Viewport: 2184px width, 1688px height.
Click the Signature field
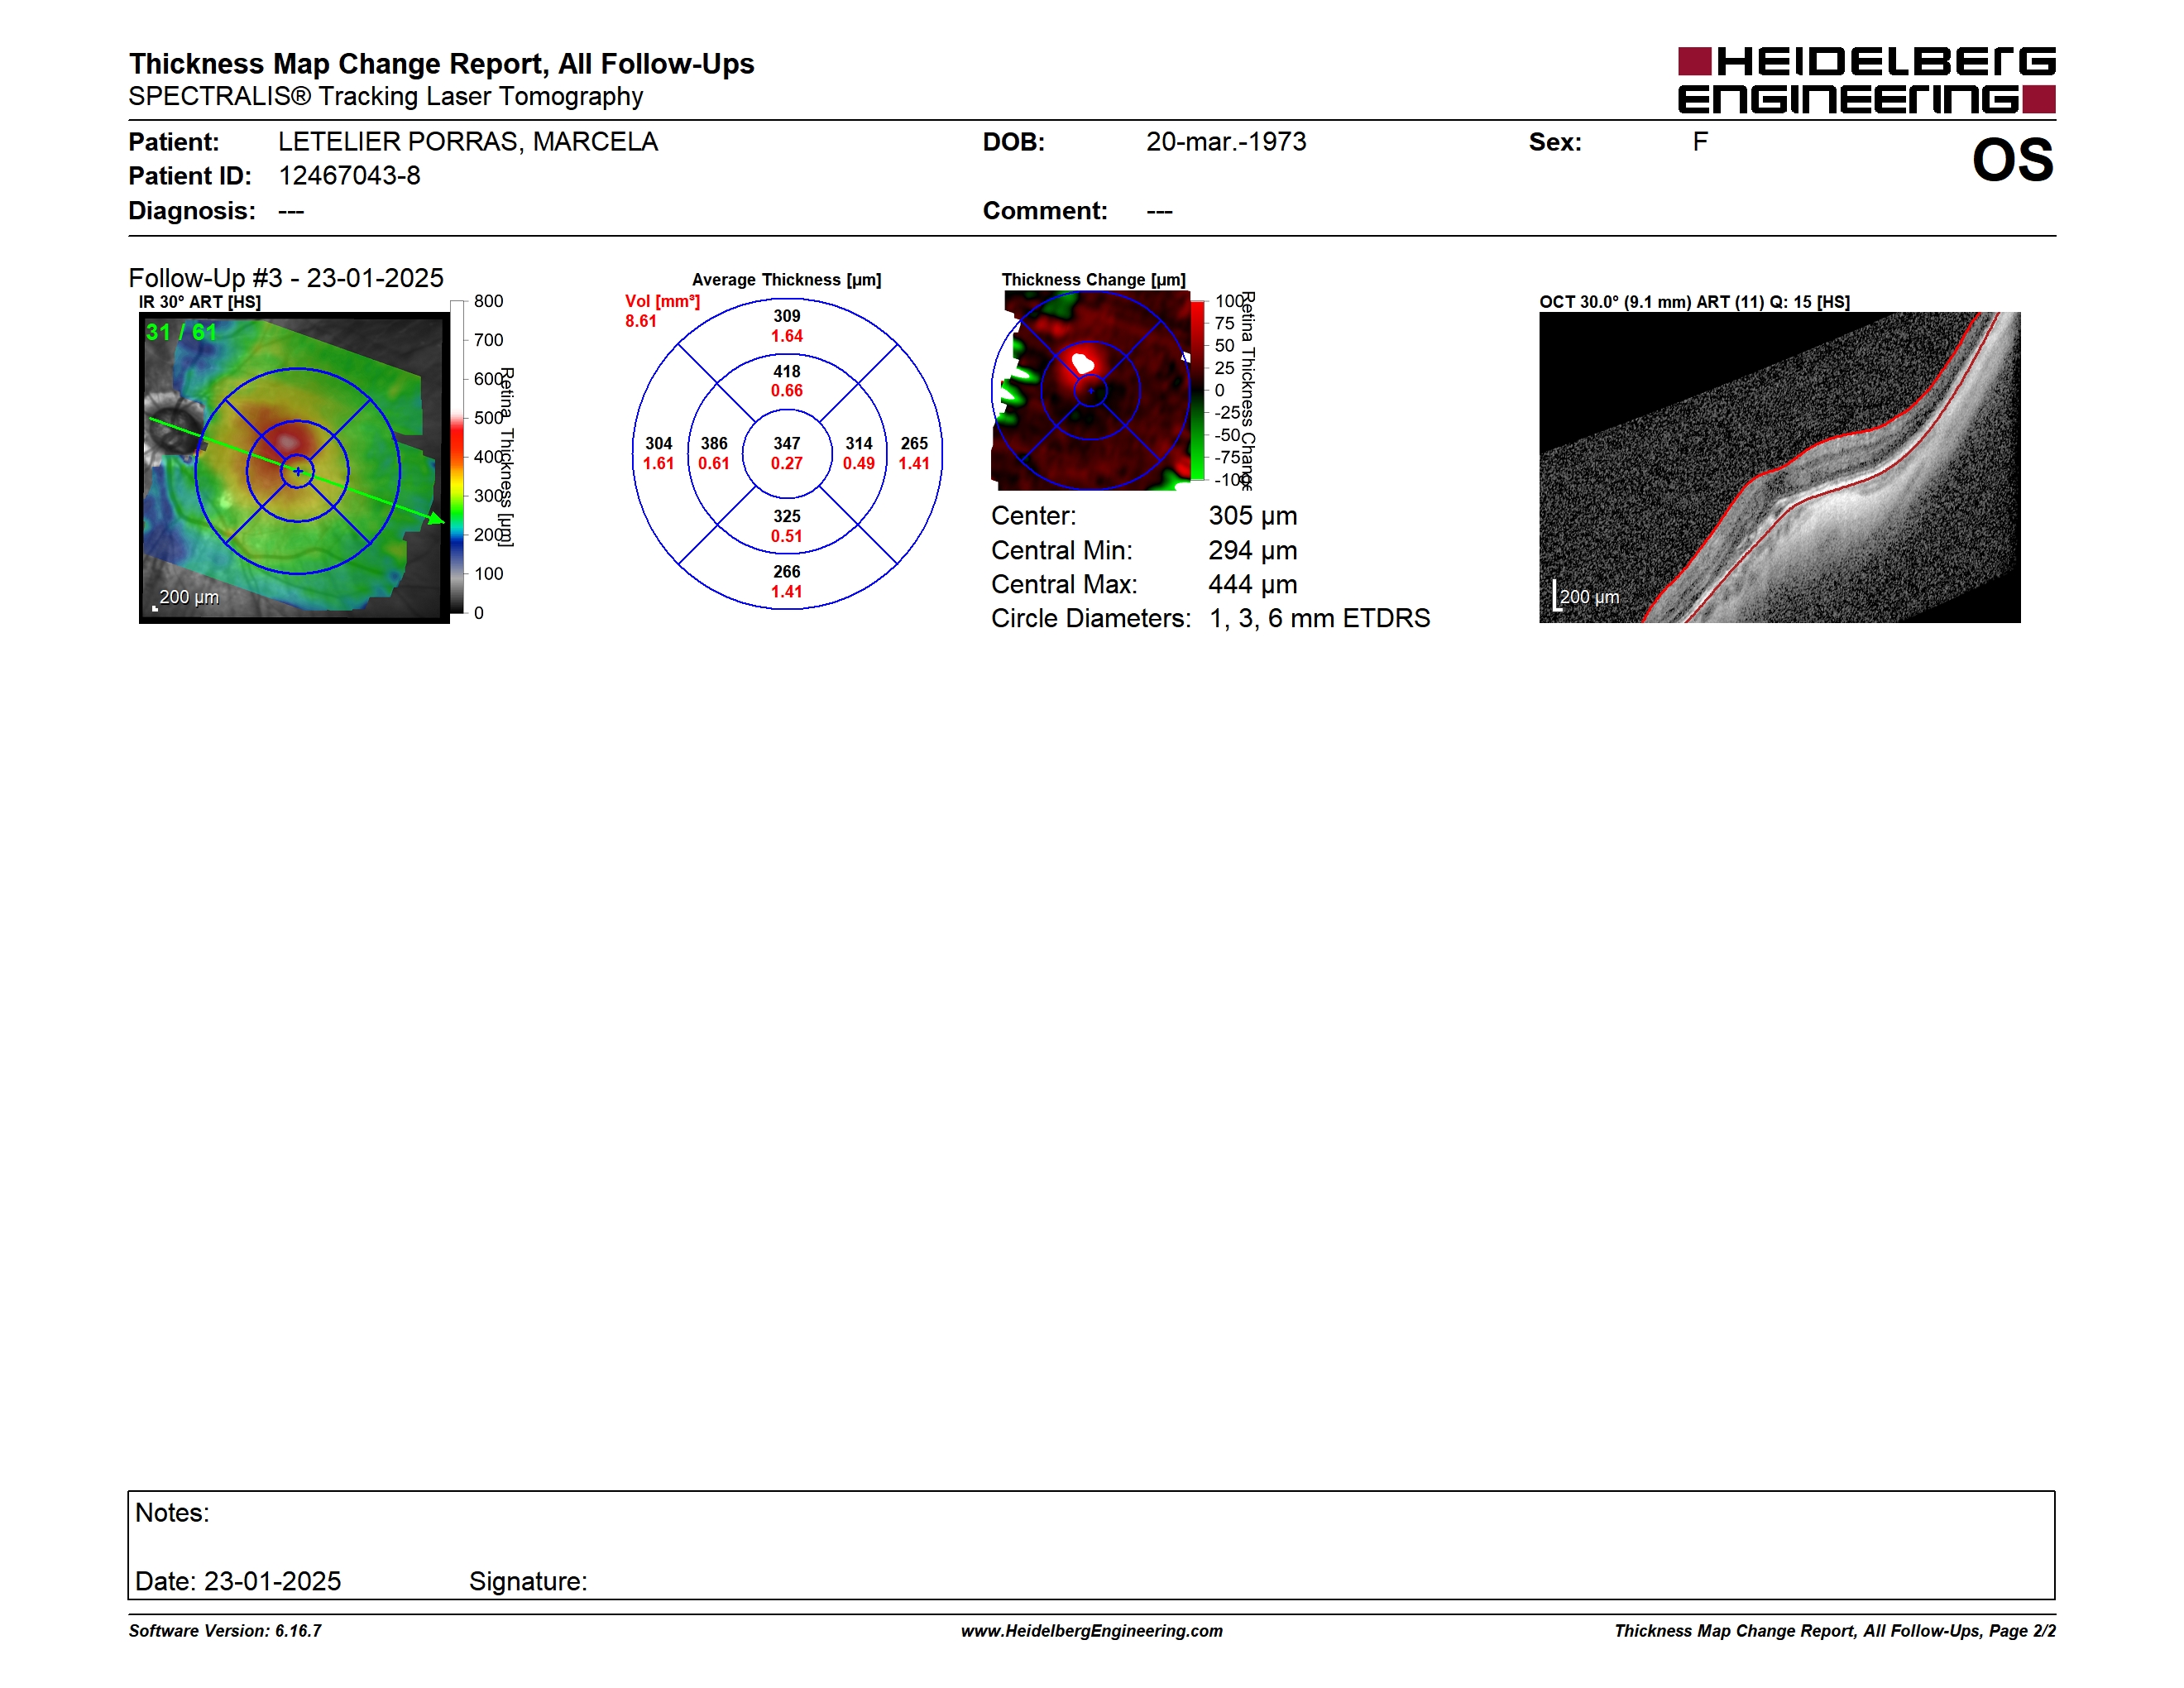pyautogui.click(x=528, y=1581)
